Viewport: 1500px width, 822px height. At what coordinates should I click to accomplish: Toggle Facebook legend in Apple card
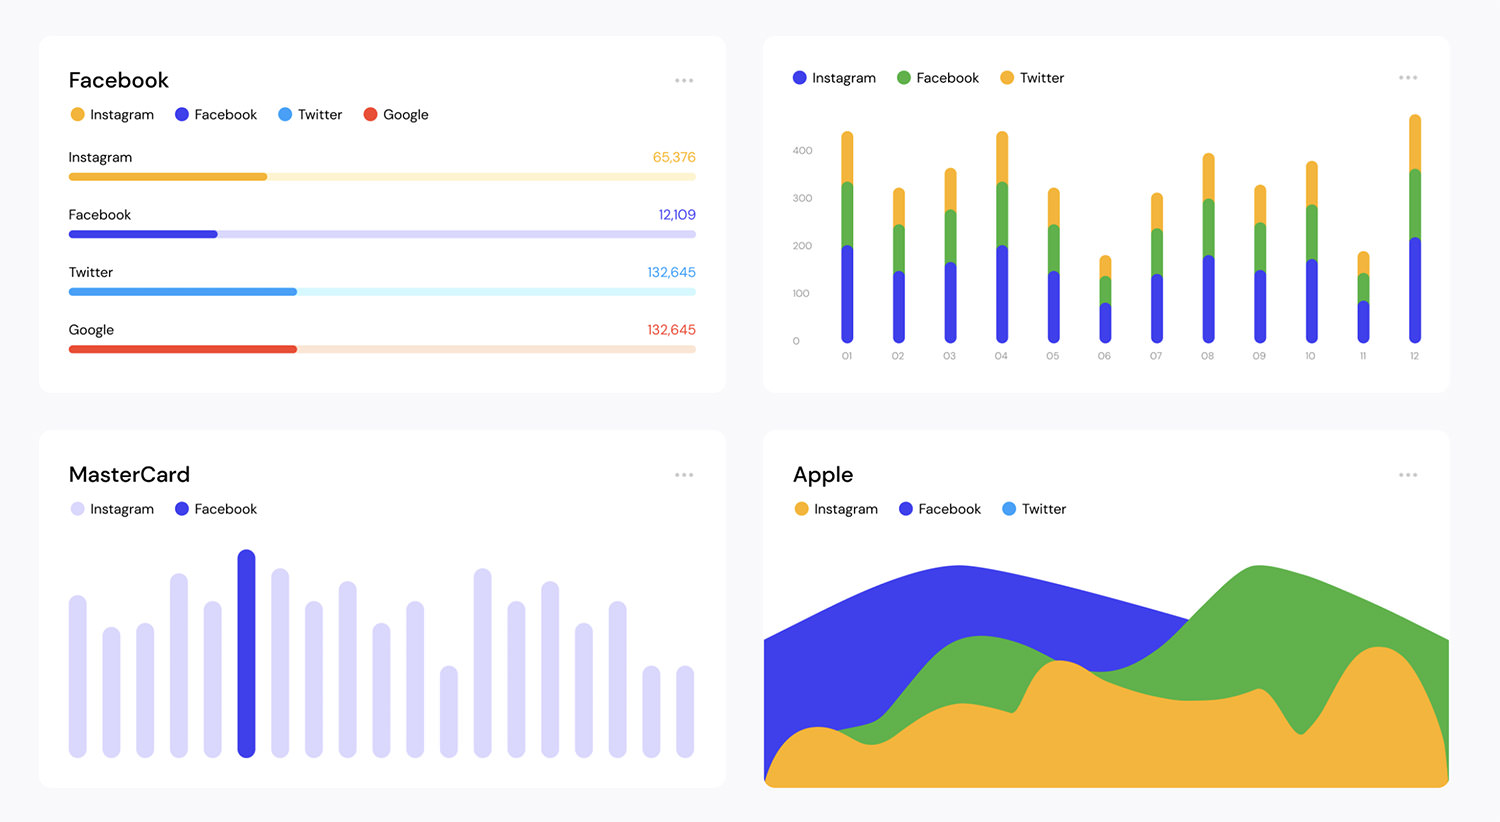point(940,509)
